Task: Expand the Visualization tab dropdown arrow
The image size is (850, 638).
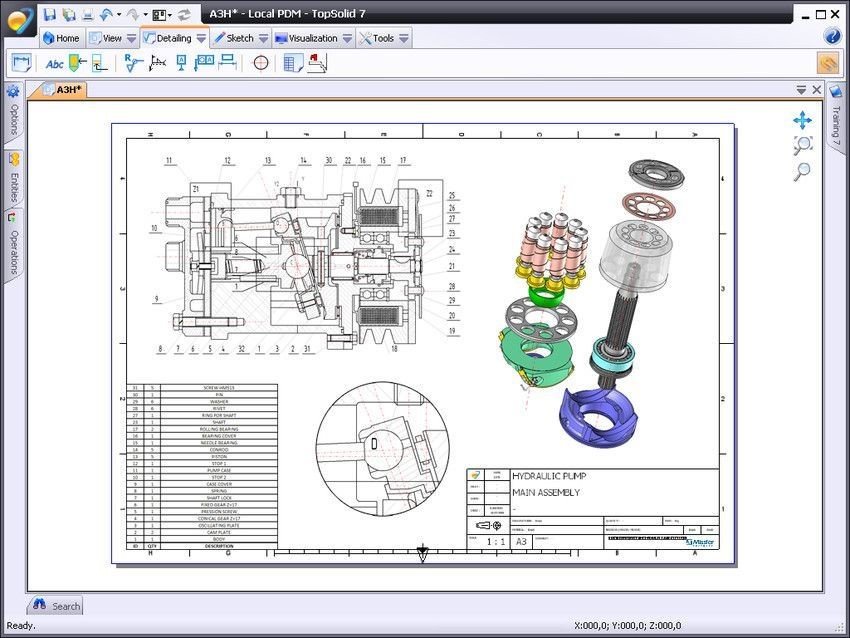Action: point(347,38)
